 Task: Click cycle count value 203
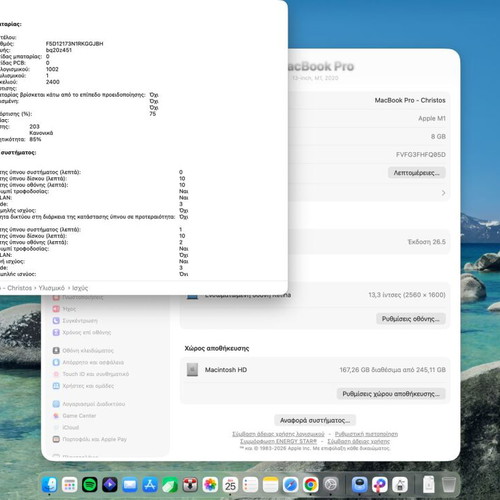(x=34, y=127)
